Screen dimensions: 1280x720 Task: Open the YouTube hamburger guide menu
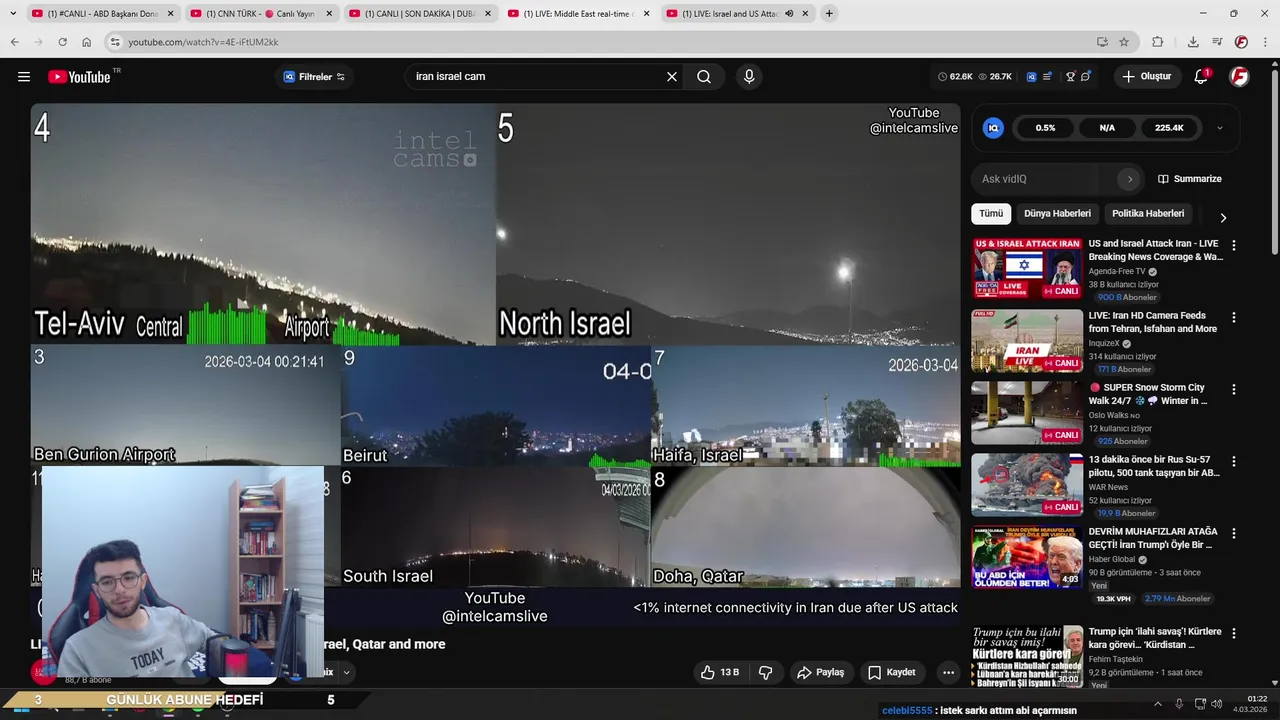(24, 77)
